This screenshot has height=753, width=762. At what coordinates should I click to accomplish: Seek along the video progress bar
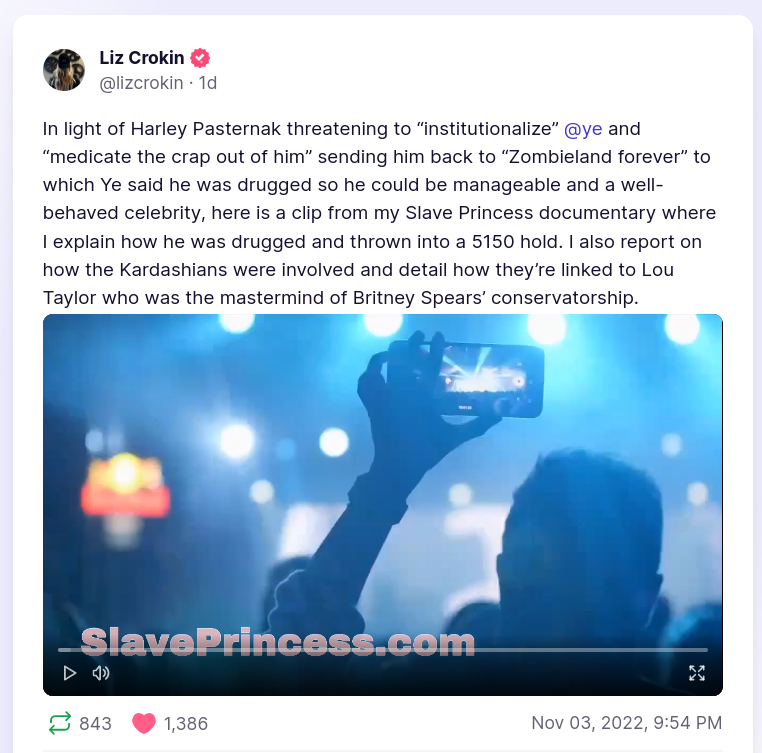click(x=380, y=650)
